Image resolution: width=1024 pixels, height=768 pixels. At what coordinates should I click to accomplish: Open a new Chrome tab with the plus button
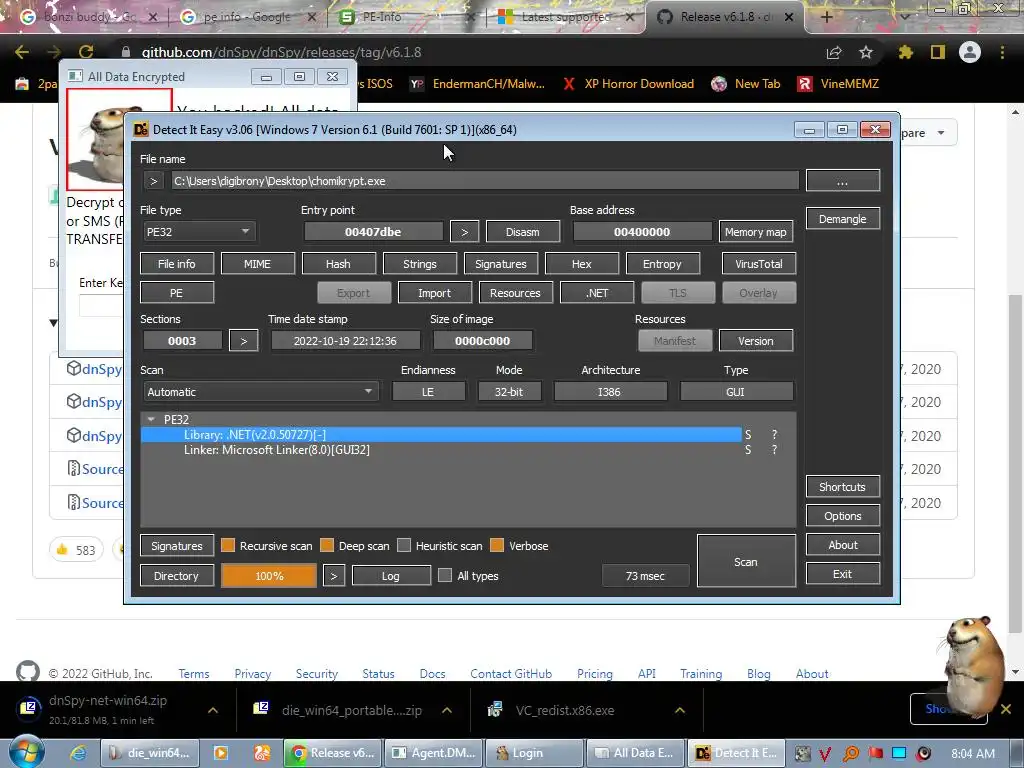pyautogui.click(x=826, y=17)
